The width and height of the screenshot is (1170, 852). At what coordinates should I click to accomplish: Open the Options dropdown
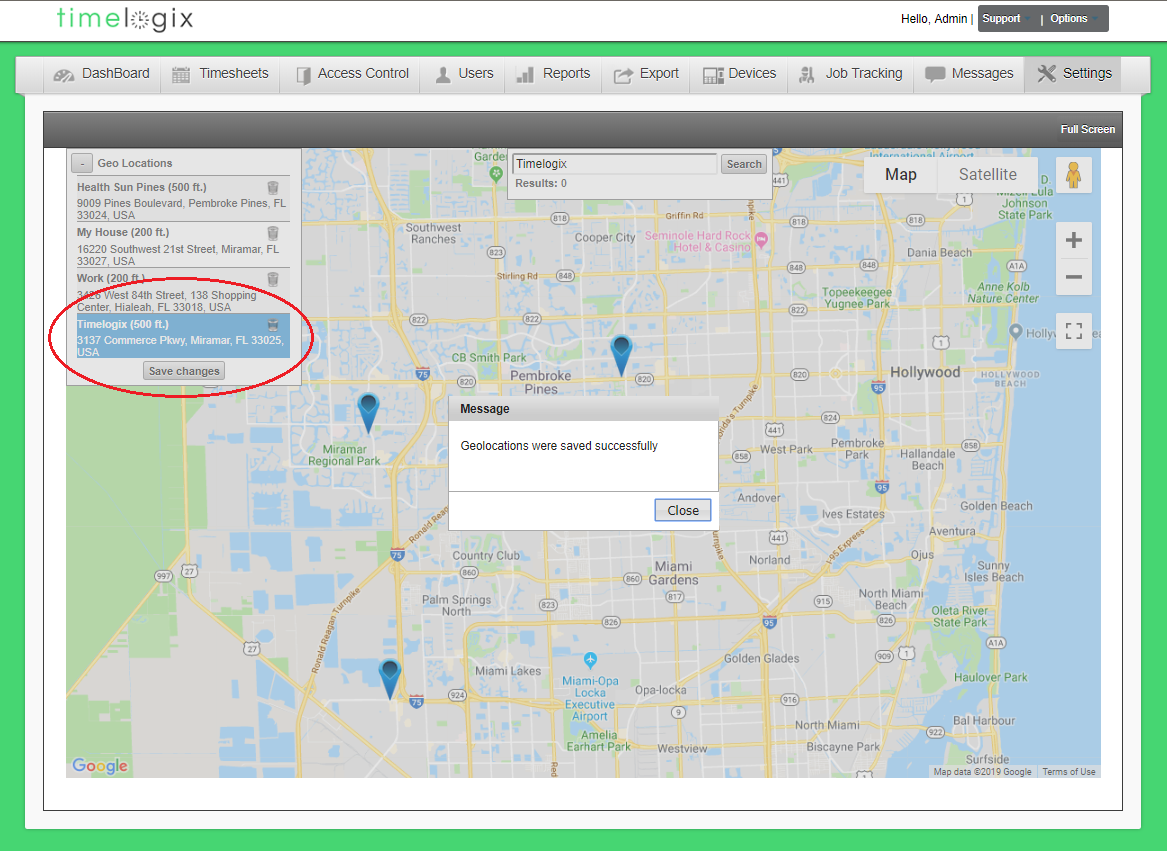(x=1073, y=19)
